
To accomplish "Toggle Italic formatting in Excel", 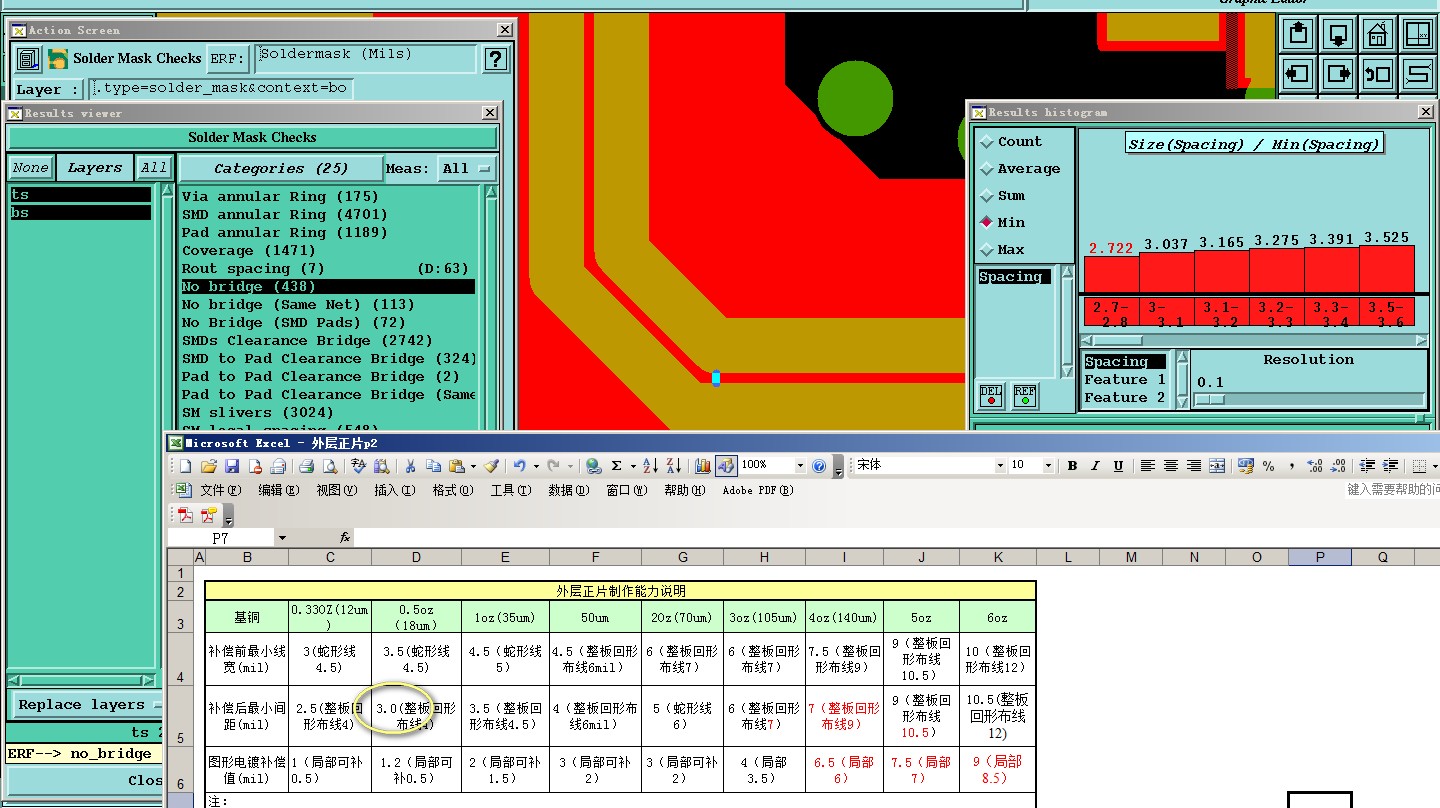I will 1095,466.
